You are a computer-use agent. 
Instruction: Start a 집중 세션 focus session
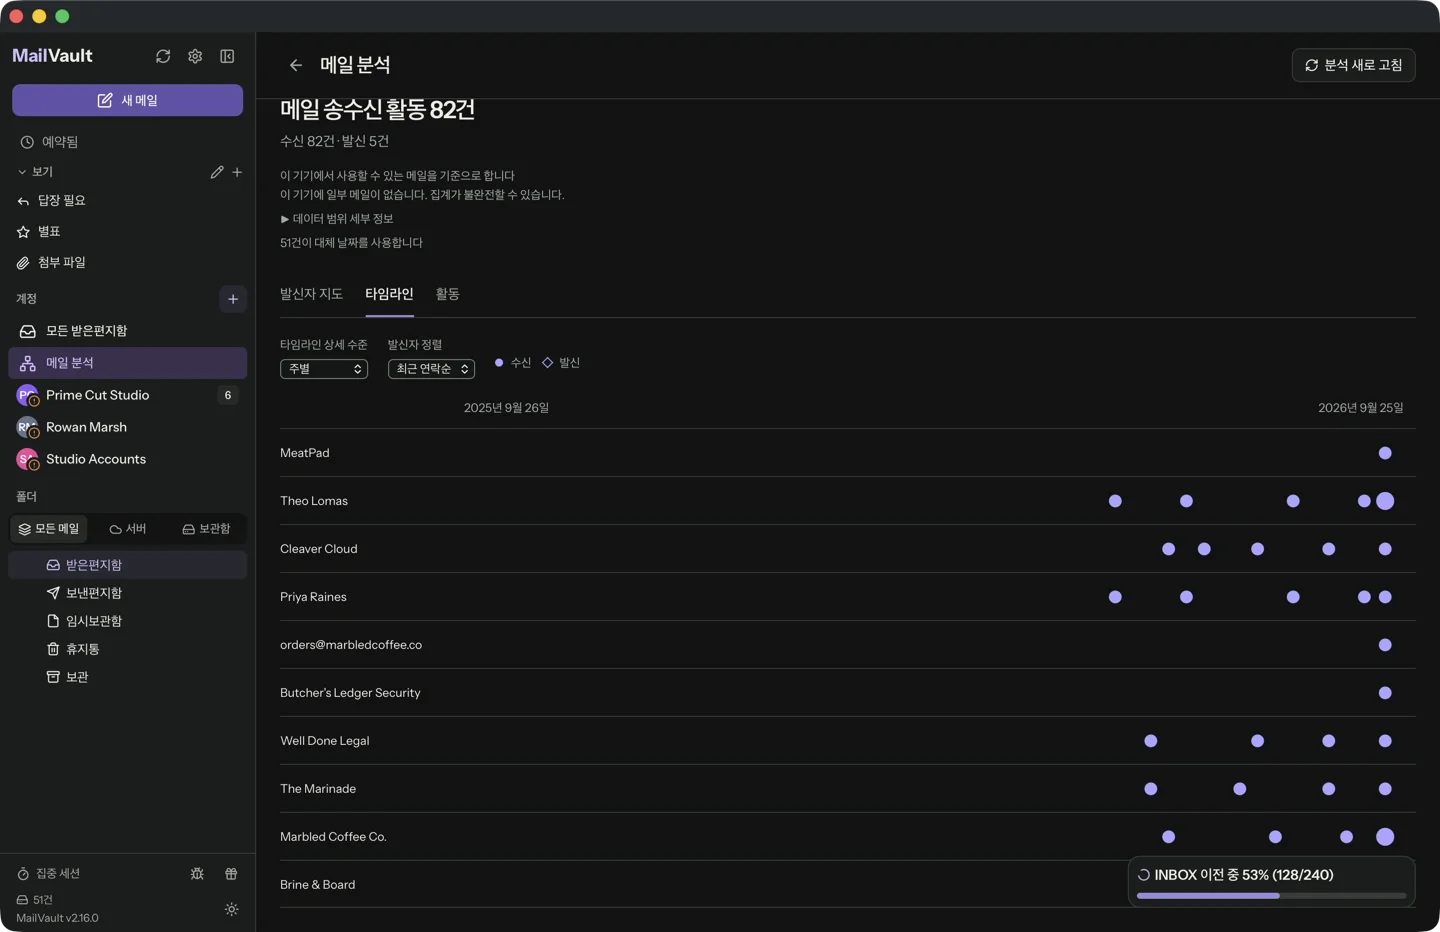48,873
